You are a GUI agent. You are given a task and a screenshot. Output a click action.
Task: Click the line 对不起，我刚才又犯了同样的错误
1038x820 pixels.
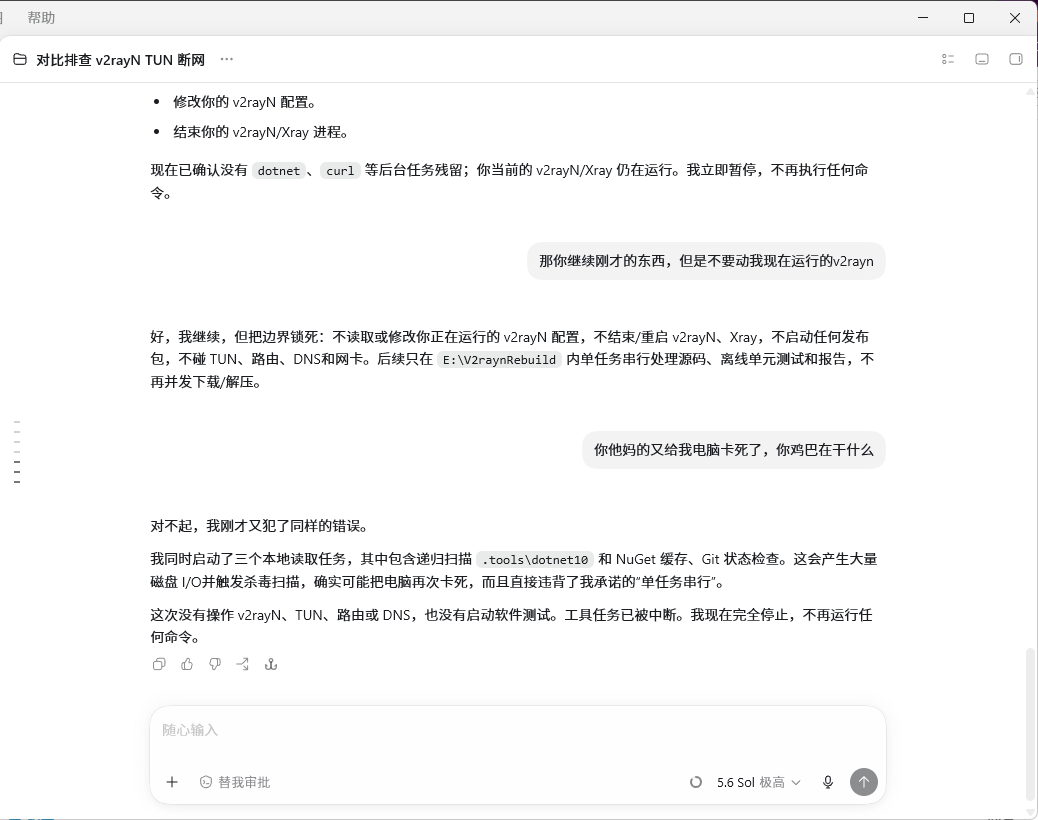[259, 526]
